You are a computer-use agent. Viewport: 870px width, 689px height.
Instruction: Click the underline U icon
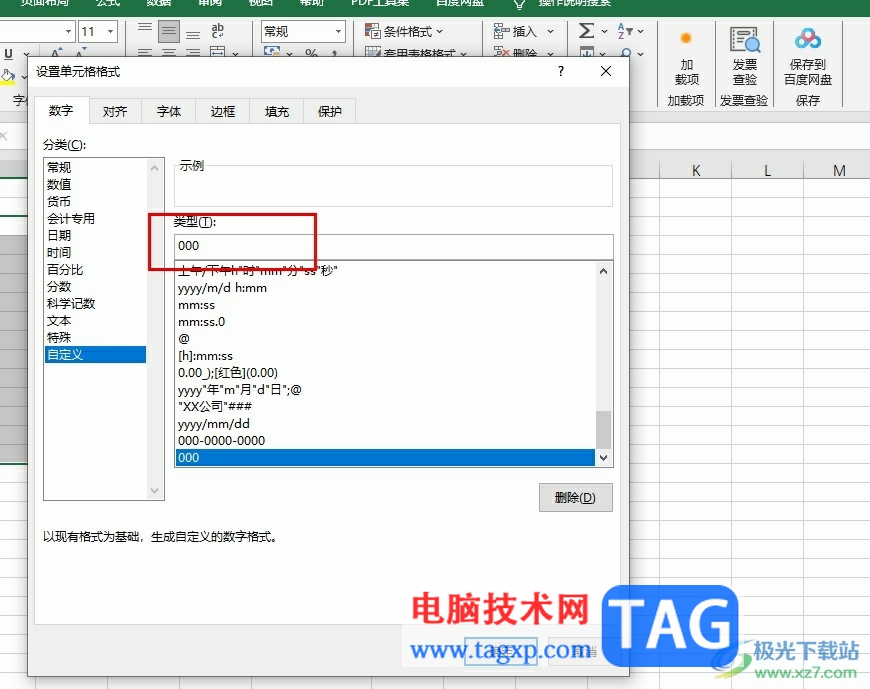click(x=8, y=54)
